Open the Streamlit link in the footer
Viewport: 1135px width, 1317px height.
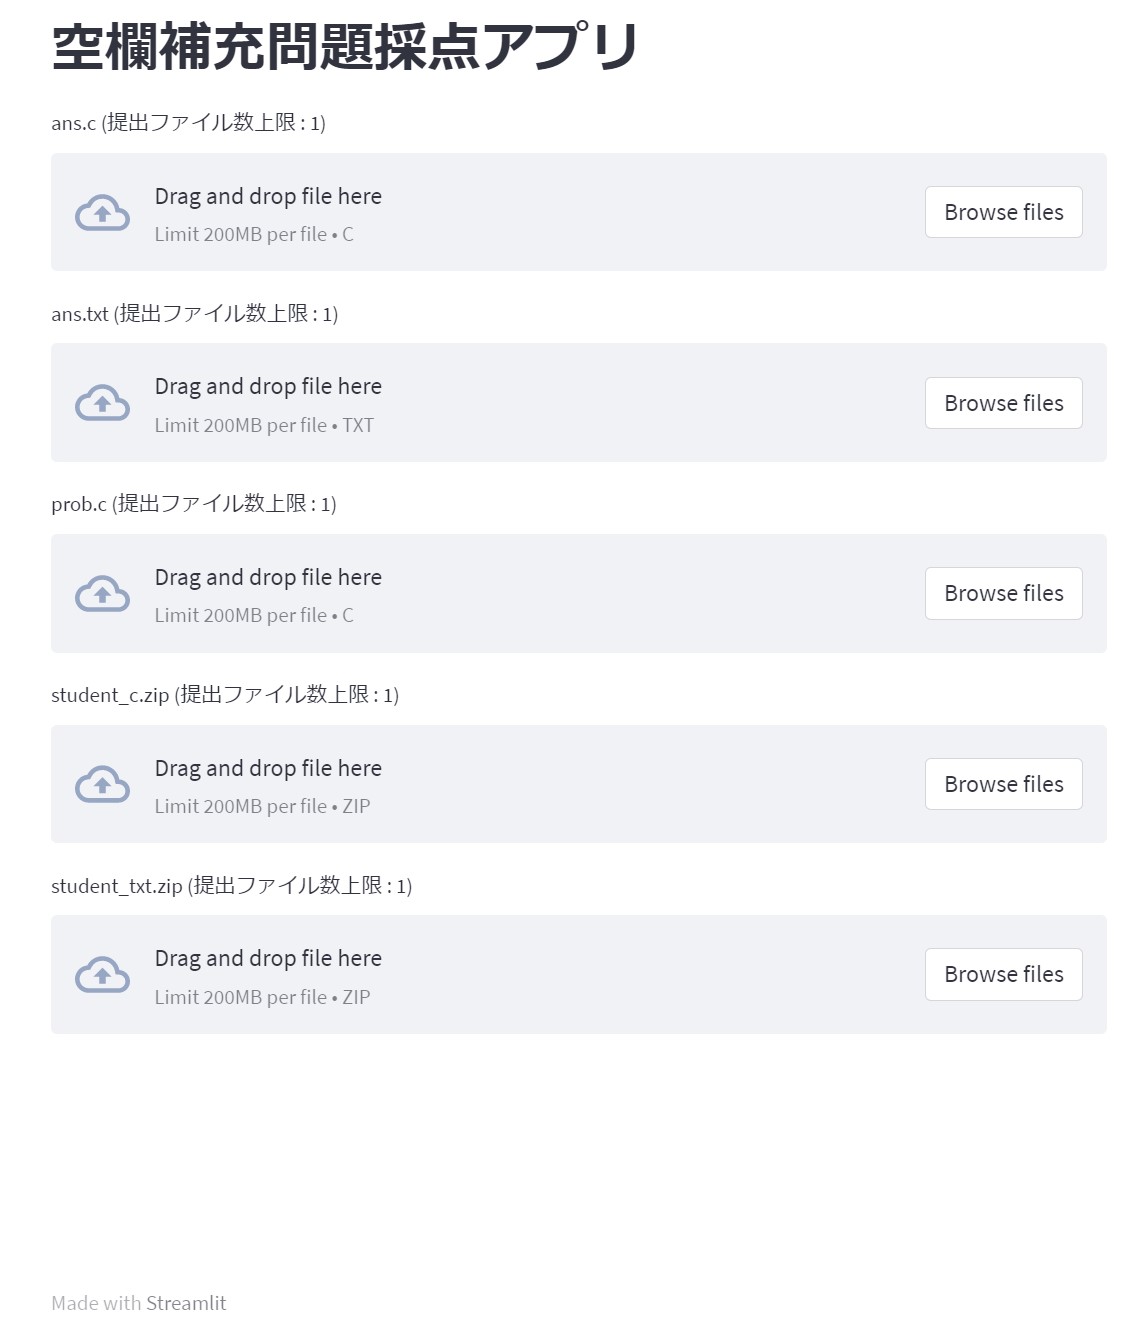[x=186, y=1303]
